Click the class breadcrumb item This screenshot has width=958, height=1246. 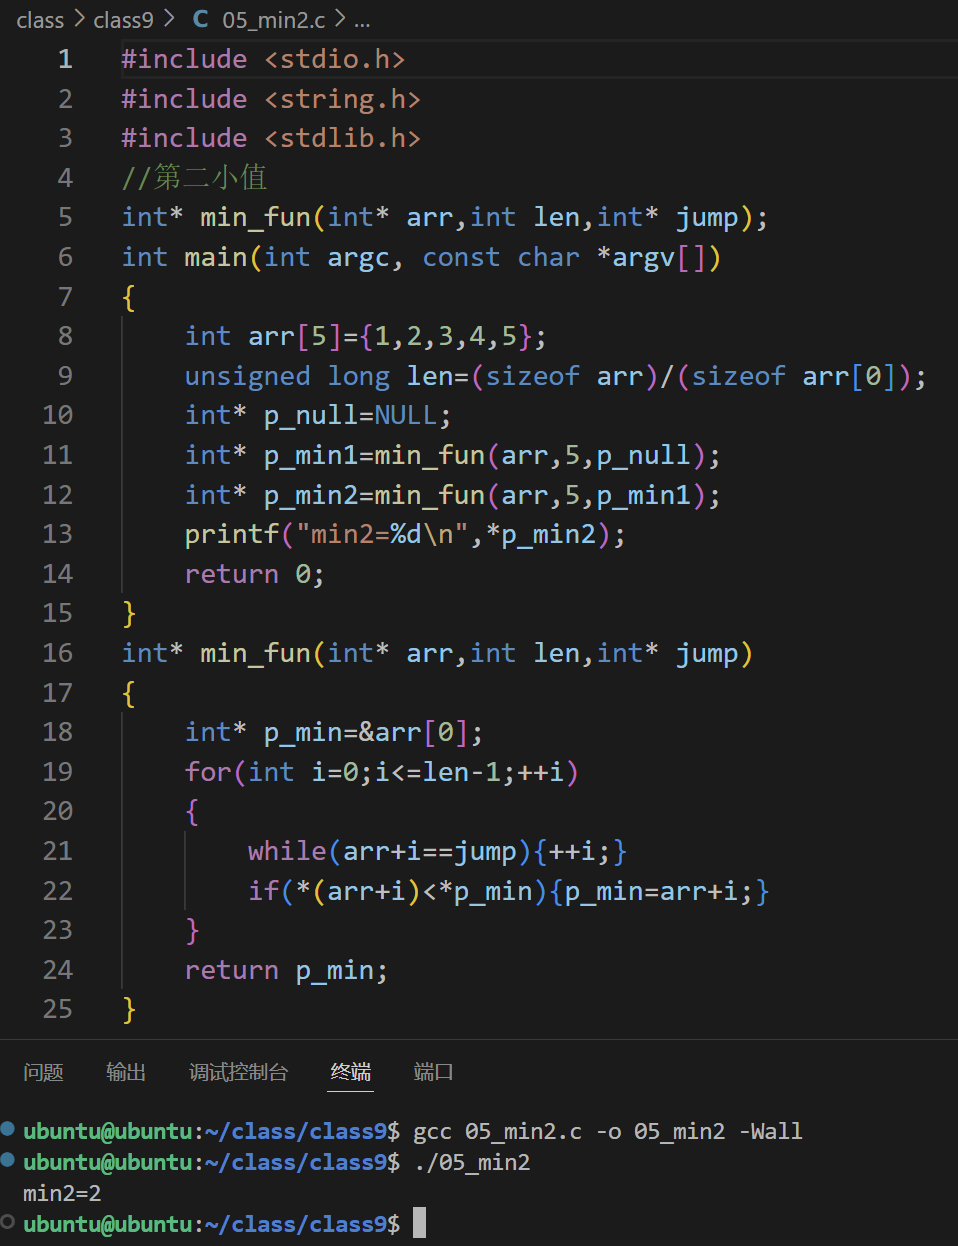pyautogui.click(x=40, y=19)
